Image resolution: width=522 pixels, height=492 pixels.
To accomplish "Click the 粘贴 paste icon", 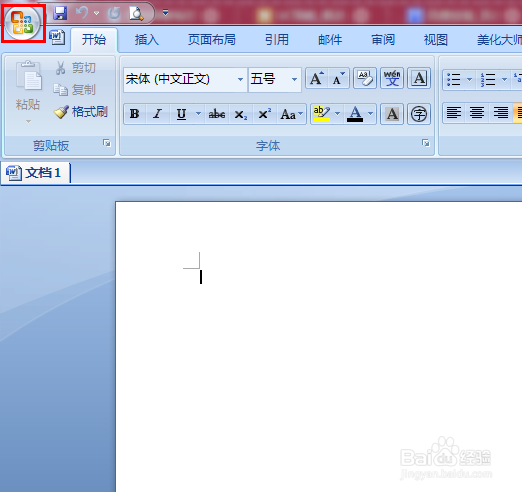I will click(x=28, y=75).
